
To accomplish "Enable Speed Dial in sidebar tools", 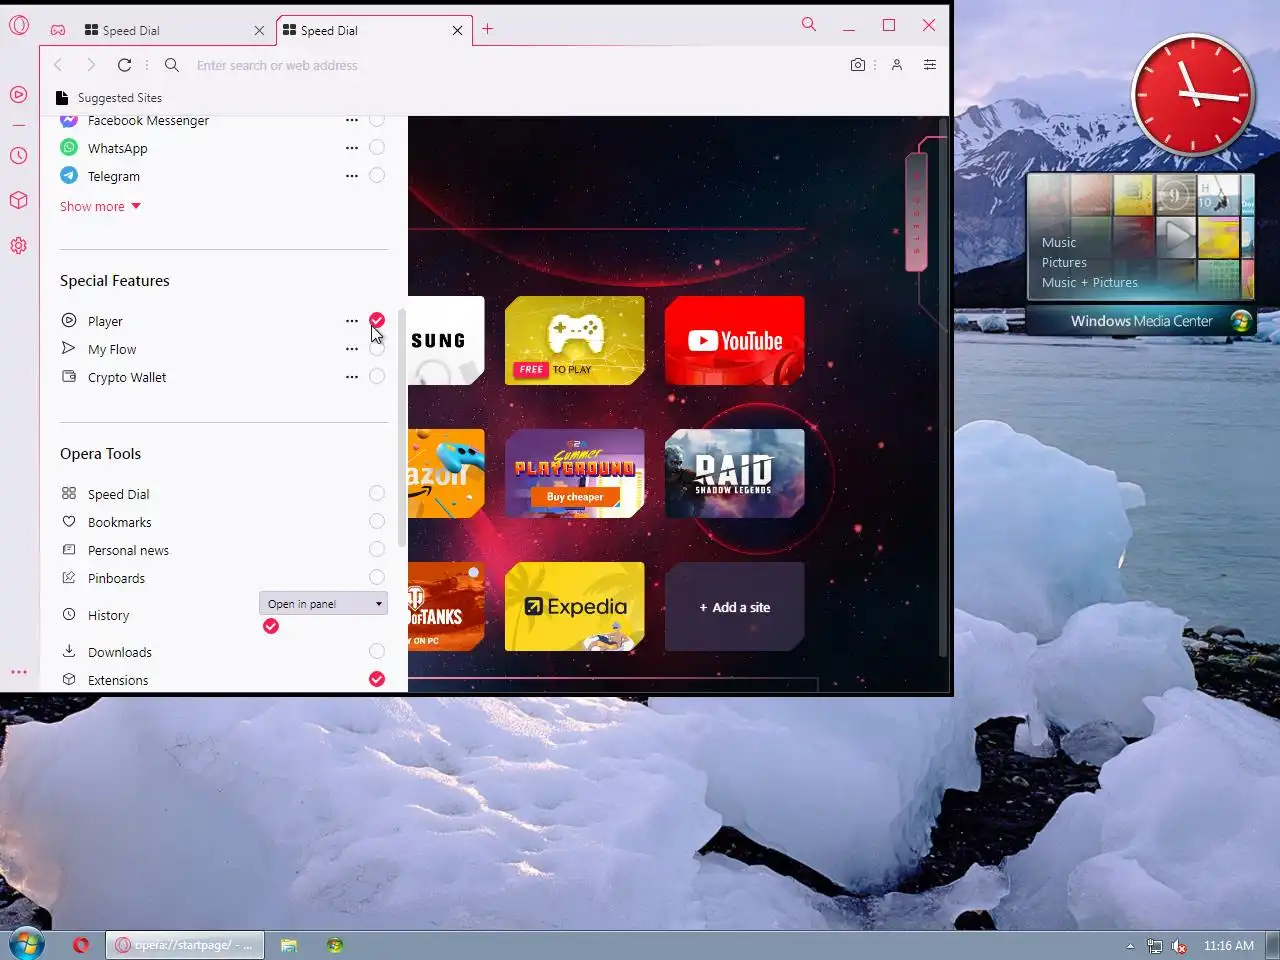I will pyautogui.click(x=377, y=493).
